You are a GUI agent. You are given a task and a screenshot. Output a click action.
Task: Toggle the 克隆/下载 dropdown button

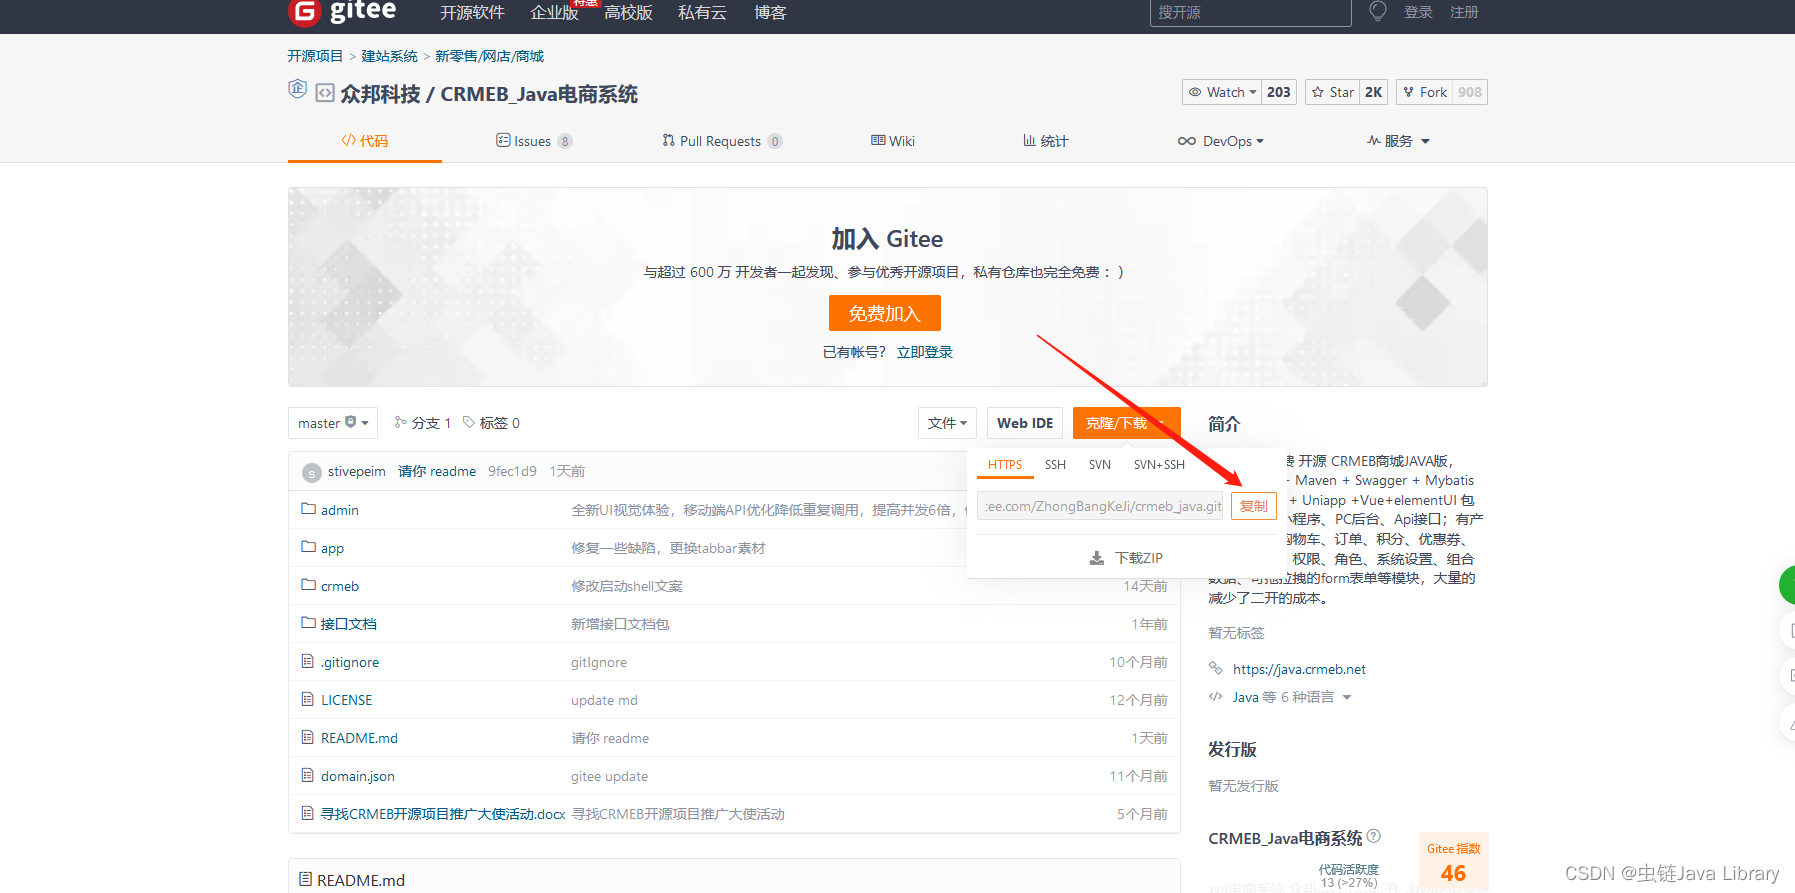(1126, 423)
